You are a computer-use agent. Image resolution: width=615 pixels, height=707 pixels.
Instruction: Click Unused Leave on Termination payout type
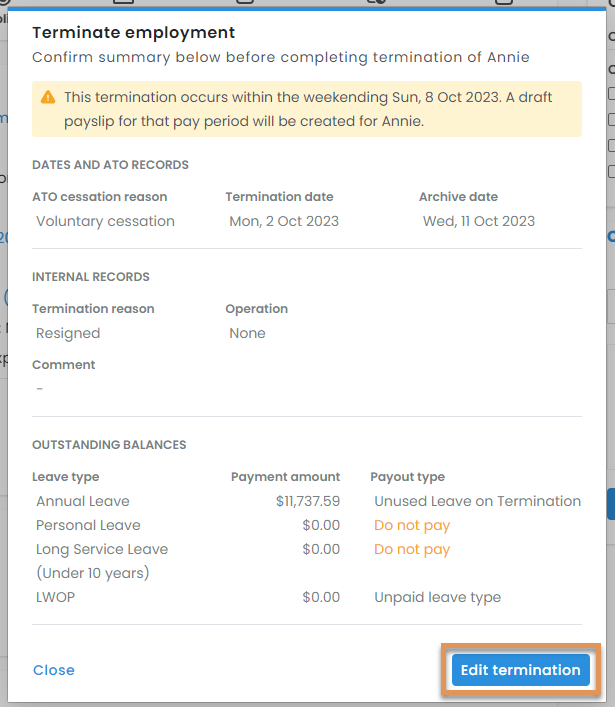(x=477, y=501)
